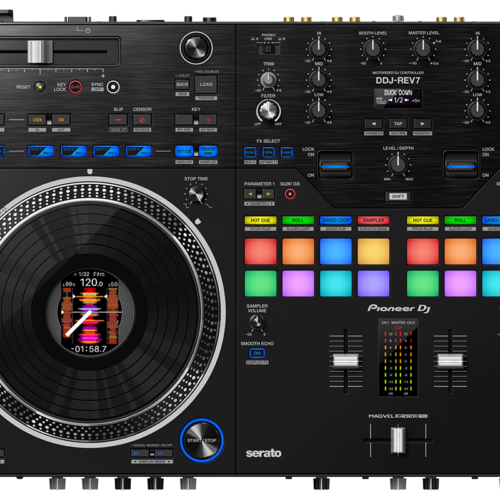This screenshot has width=500, height=500.
Task: Click the MASTER LEVEL knob
Action: (x=423, y=49)
